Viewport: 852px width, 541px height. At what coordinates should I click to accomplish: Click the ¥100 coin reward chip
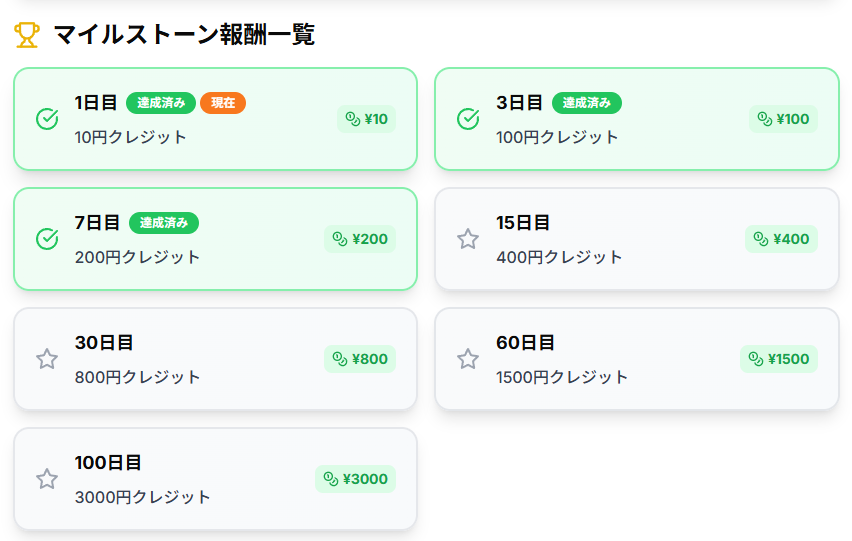[x=783, y=119]
